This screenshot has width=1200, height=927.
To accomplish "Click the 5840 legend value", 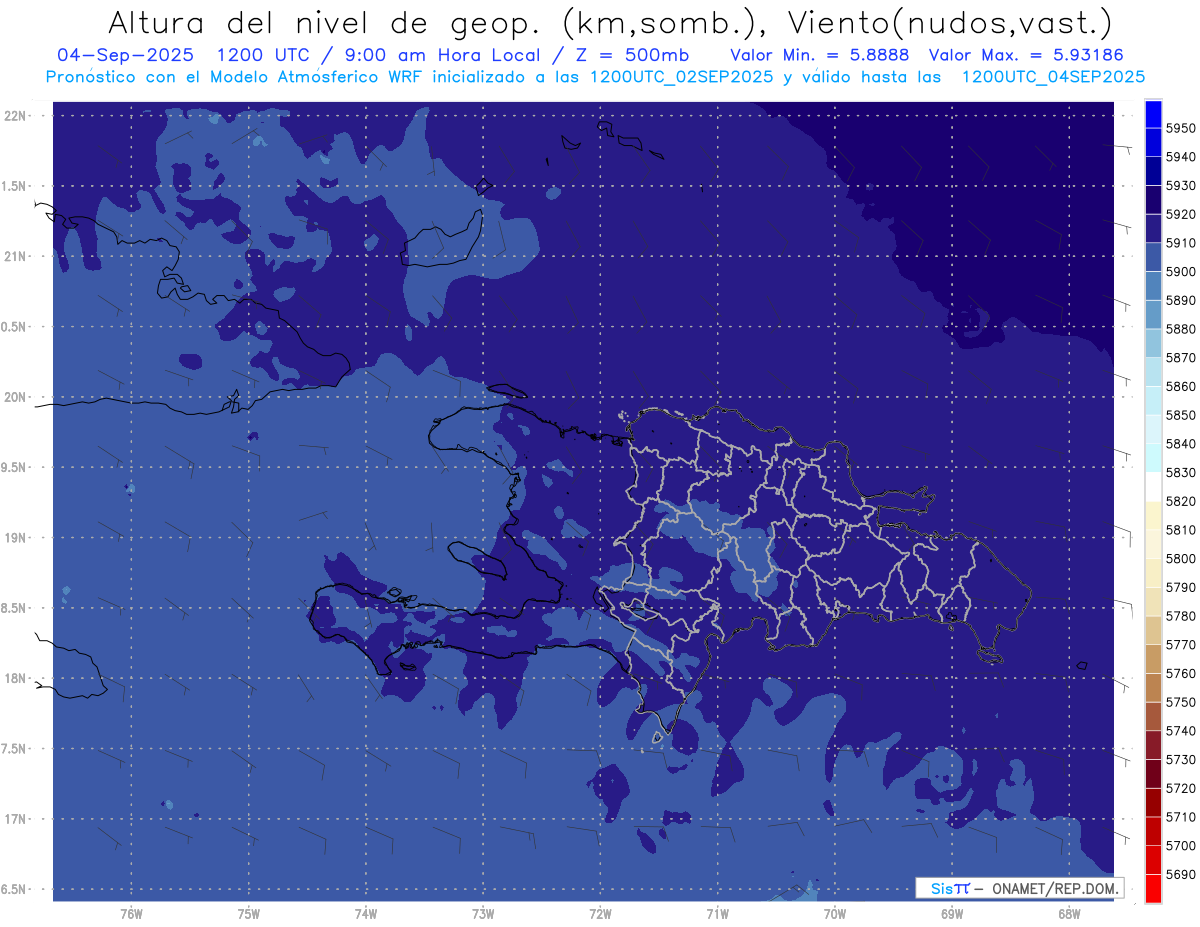I will tap(1180, 444).
